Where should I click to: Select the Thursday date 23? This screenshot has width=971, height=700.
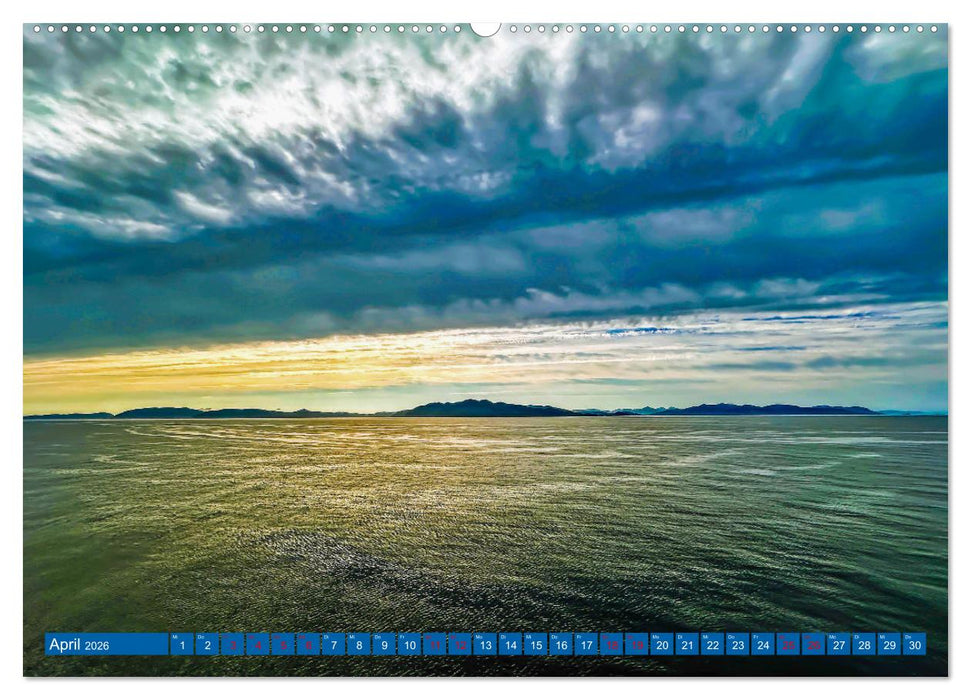737,644
